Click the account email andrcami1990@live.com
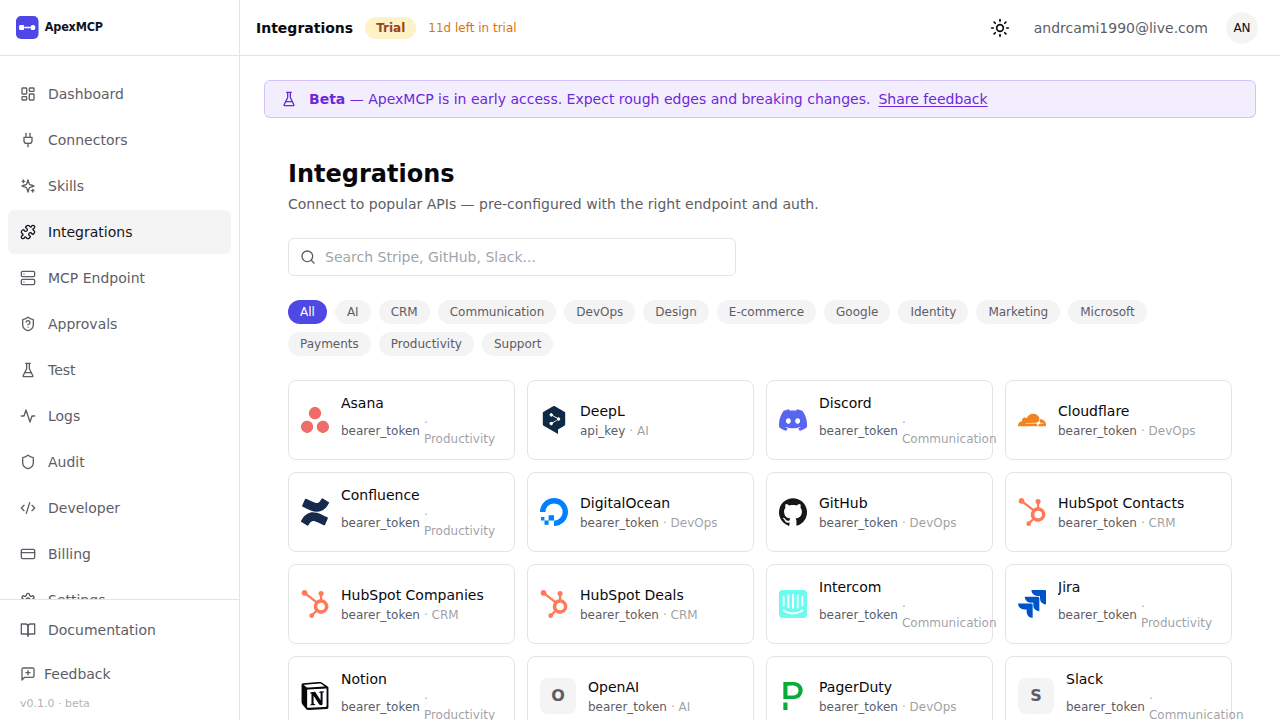Image resolution: width=1280 pixels, height=720 pixels. pyautogui.click(x=1121, y=28)
